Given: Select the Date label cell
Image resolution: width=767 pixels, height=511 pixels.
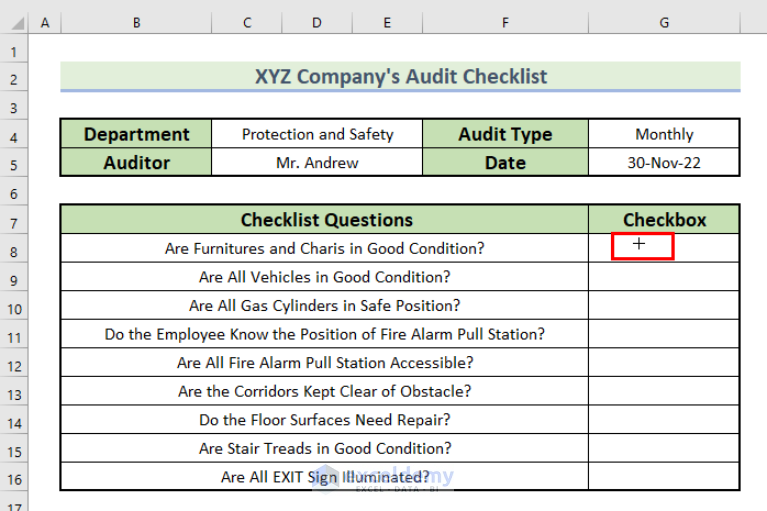Looking at the screenshot, I should click(x=505, y=162).
